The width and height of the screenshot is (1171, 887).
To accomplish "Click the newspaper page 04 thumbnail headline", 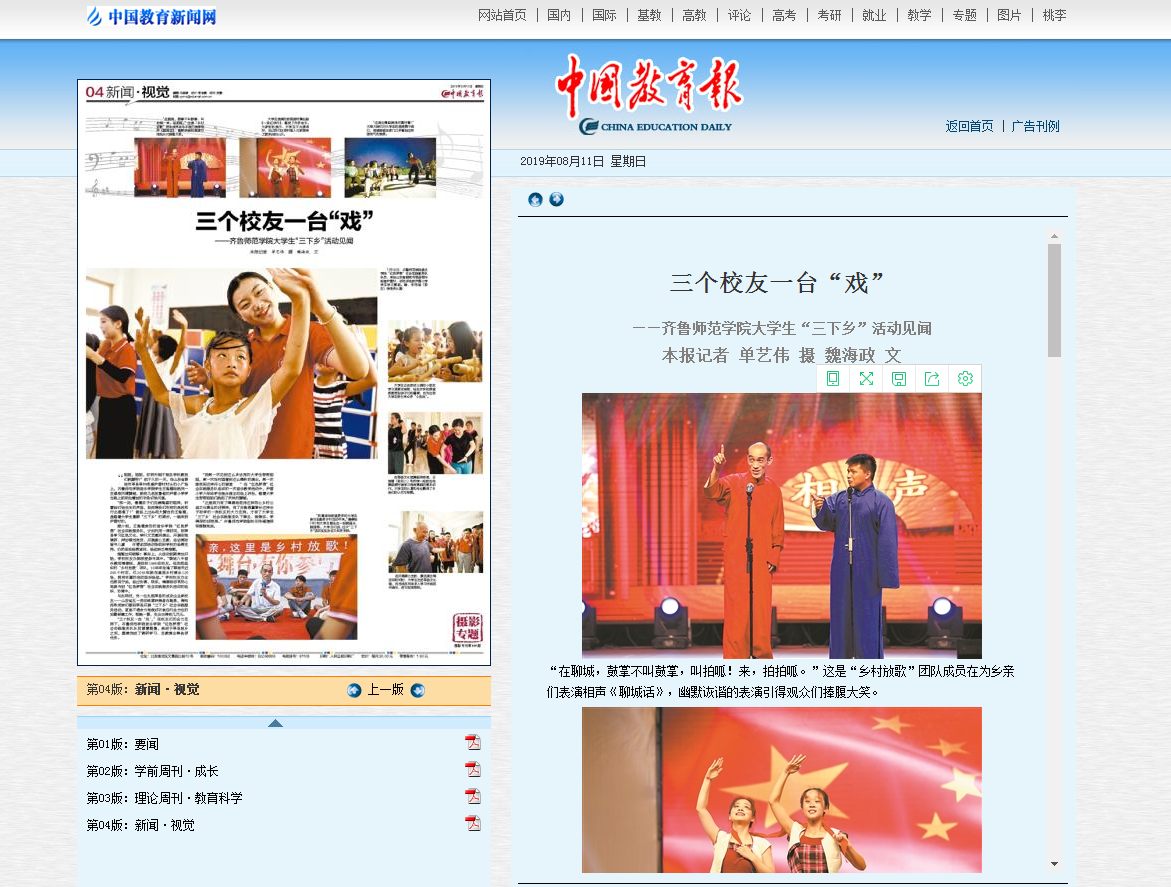I will (284, 222).
